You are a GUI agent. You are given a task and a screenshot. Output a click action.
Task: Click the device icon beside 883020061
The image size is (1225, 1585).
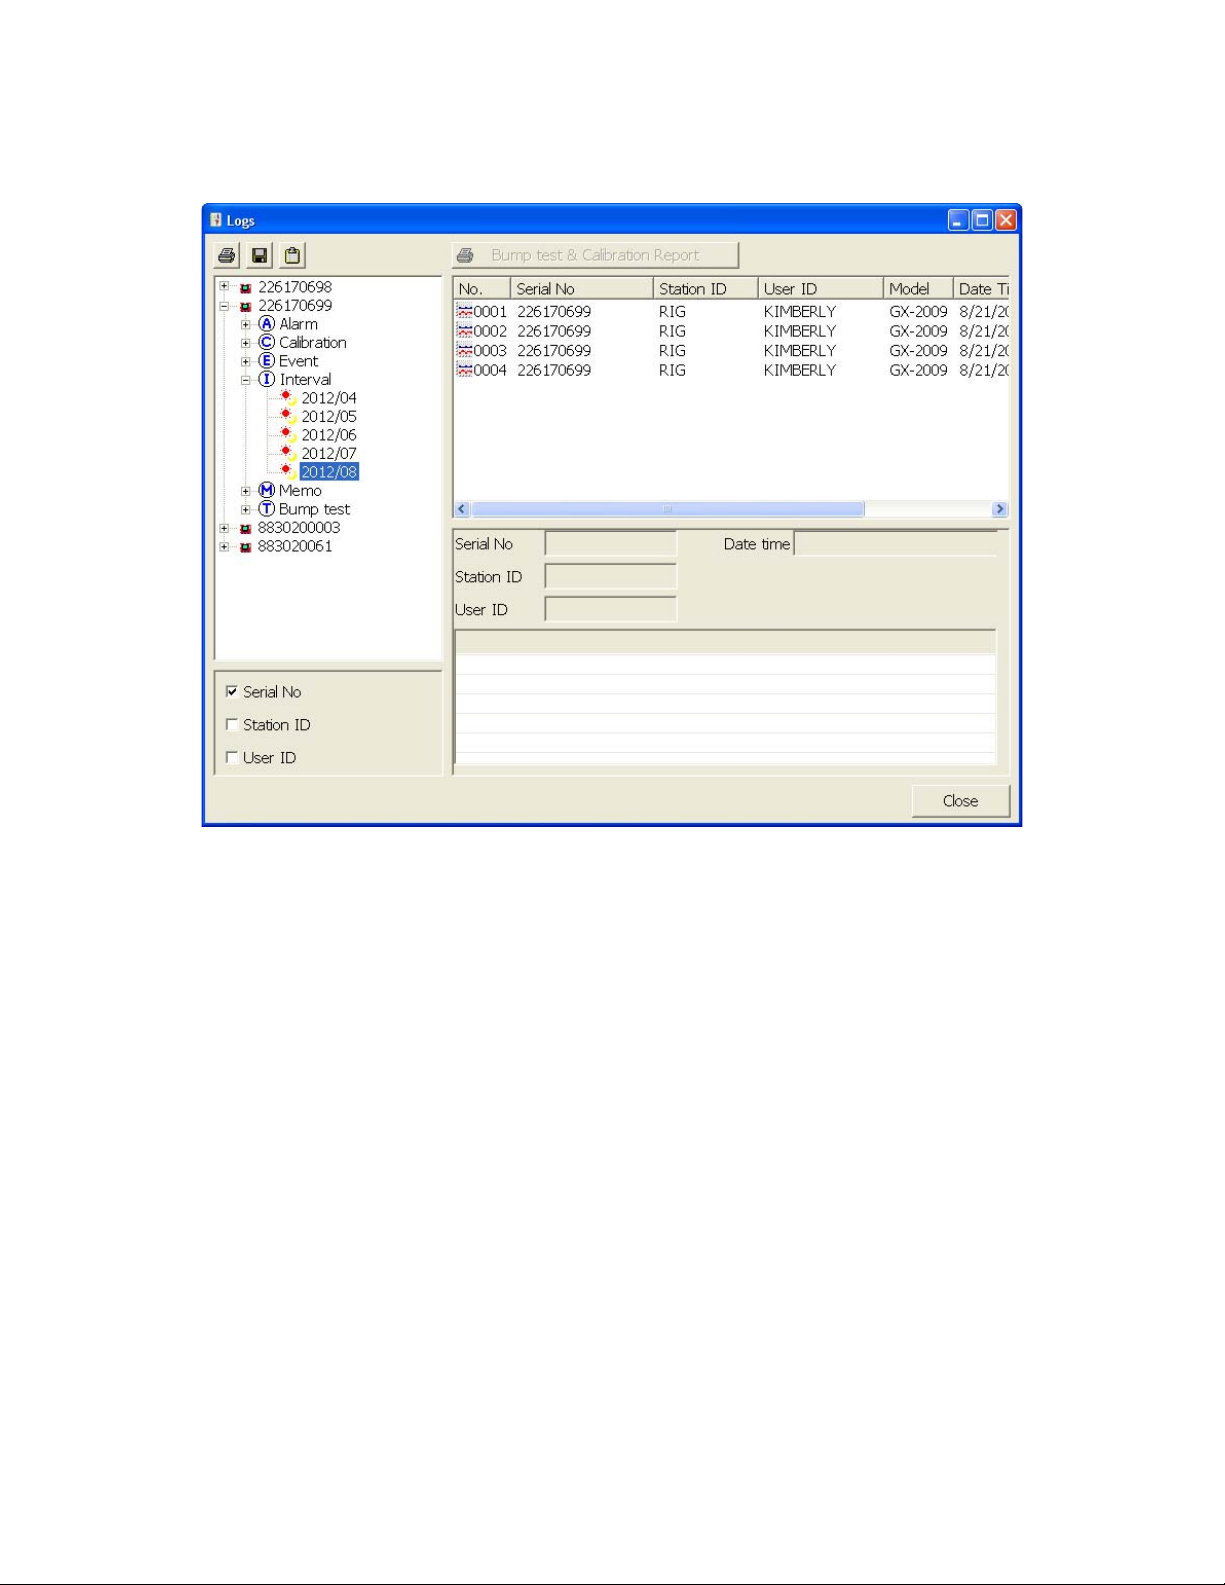pyautogui.click(x=246, y=547)
